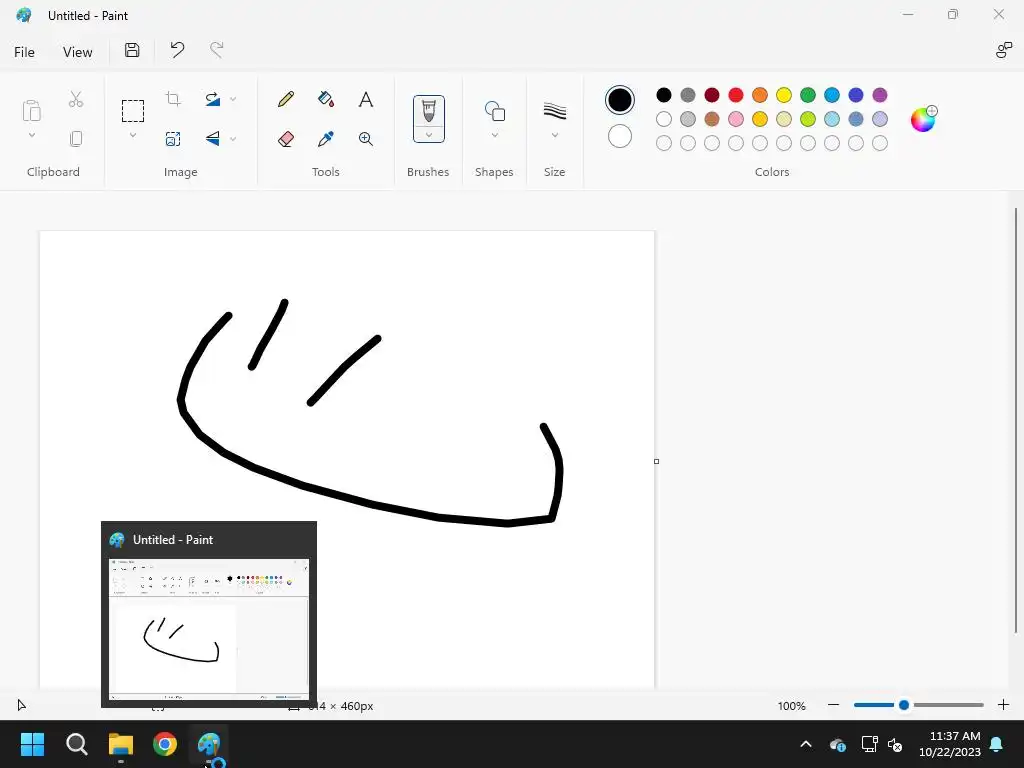This screenshot has width=1024, height=768.
Task: Pick the red color swatch
Action: point(736,95)
